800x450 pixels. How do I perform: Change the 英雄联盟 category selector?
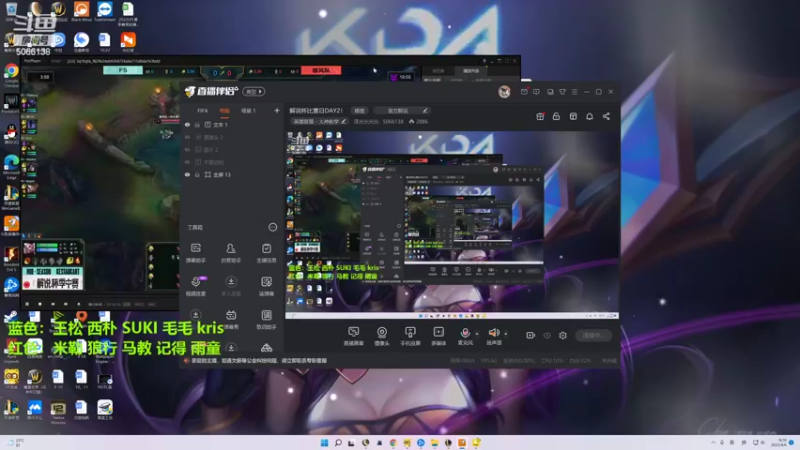pyautogui.click(x=319, y=121)
